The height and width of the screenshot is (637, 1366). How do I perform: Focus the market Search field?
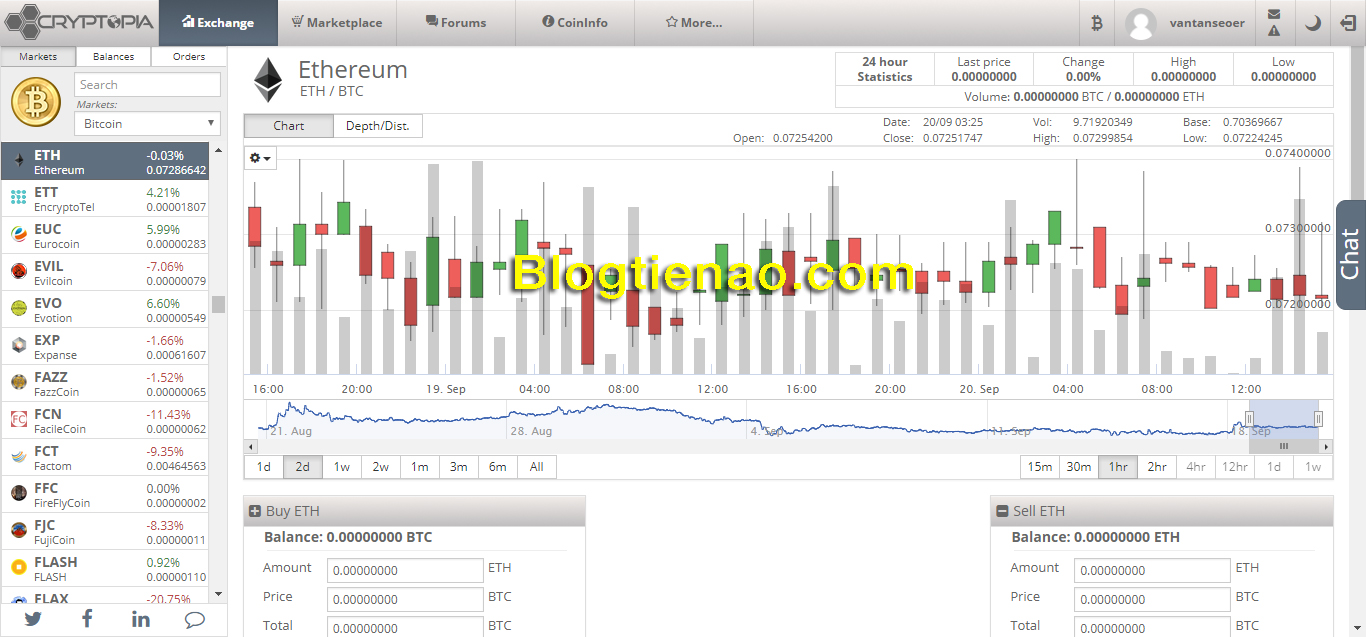pyautogui.click(x=148, y=85)
